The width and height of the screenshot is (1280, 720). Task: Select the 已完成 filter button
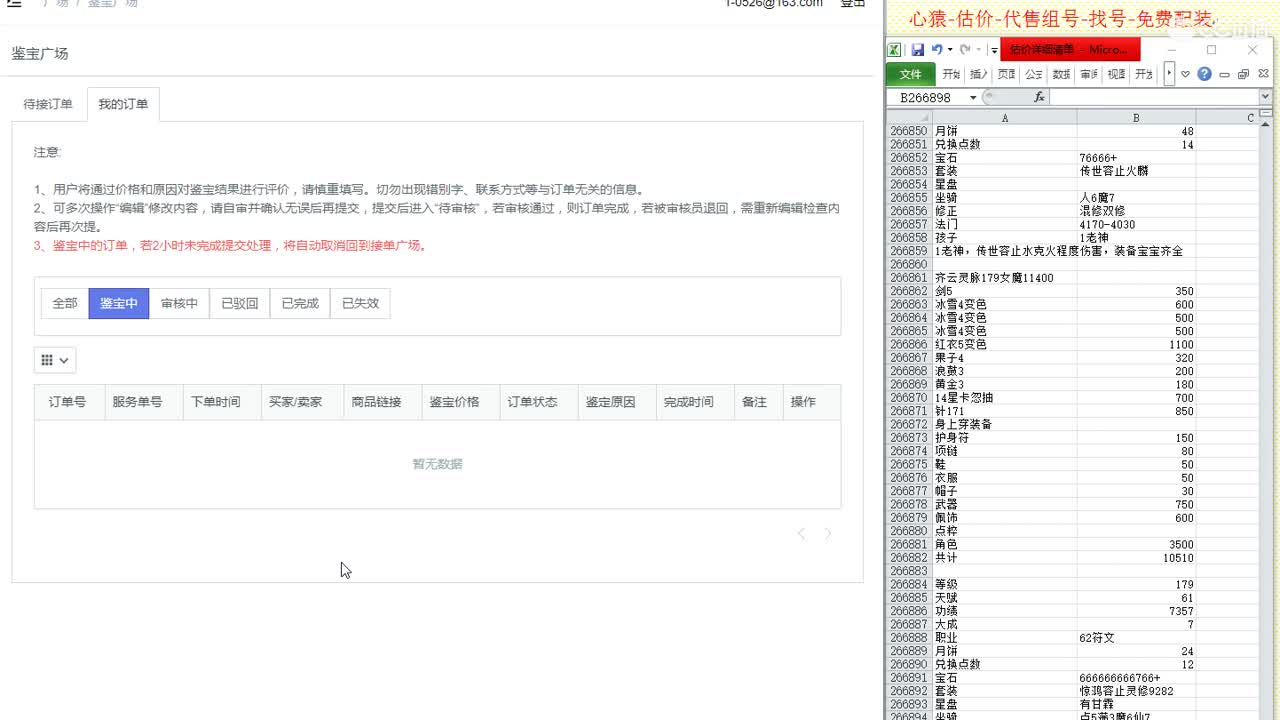tap(300, 303)
